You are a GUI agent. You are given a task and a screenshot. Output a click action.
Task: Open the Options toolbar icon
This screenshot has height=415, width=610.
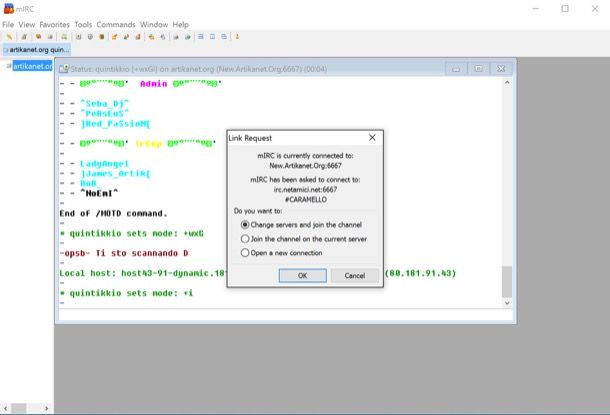click(24, 37)
